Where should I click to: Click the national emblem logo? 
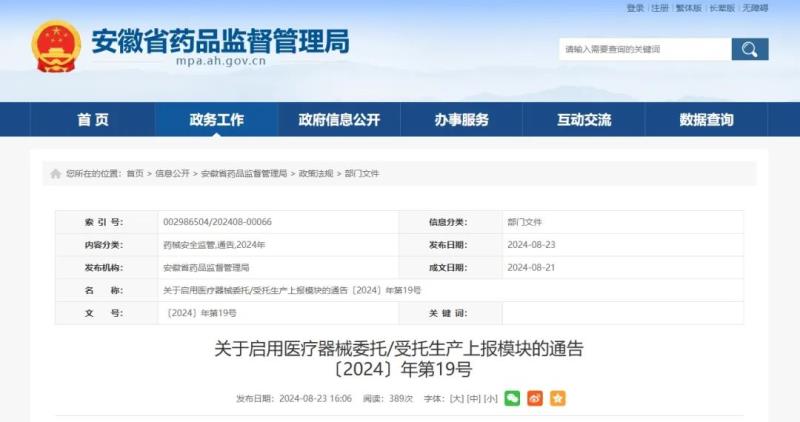(x=56, y=46)
